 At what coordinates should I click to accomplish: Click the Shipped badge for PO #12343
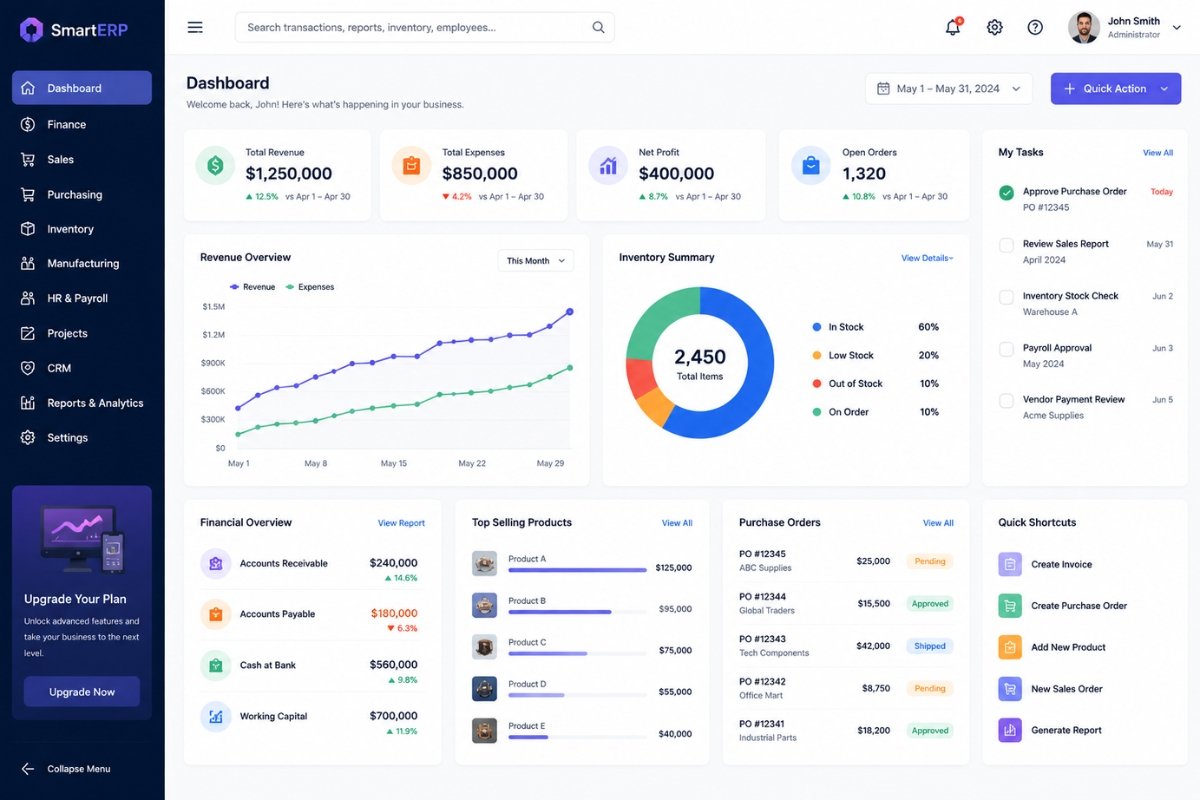click(930, 646)
